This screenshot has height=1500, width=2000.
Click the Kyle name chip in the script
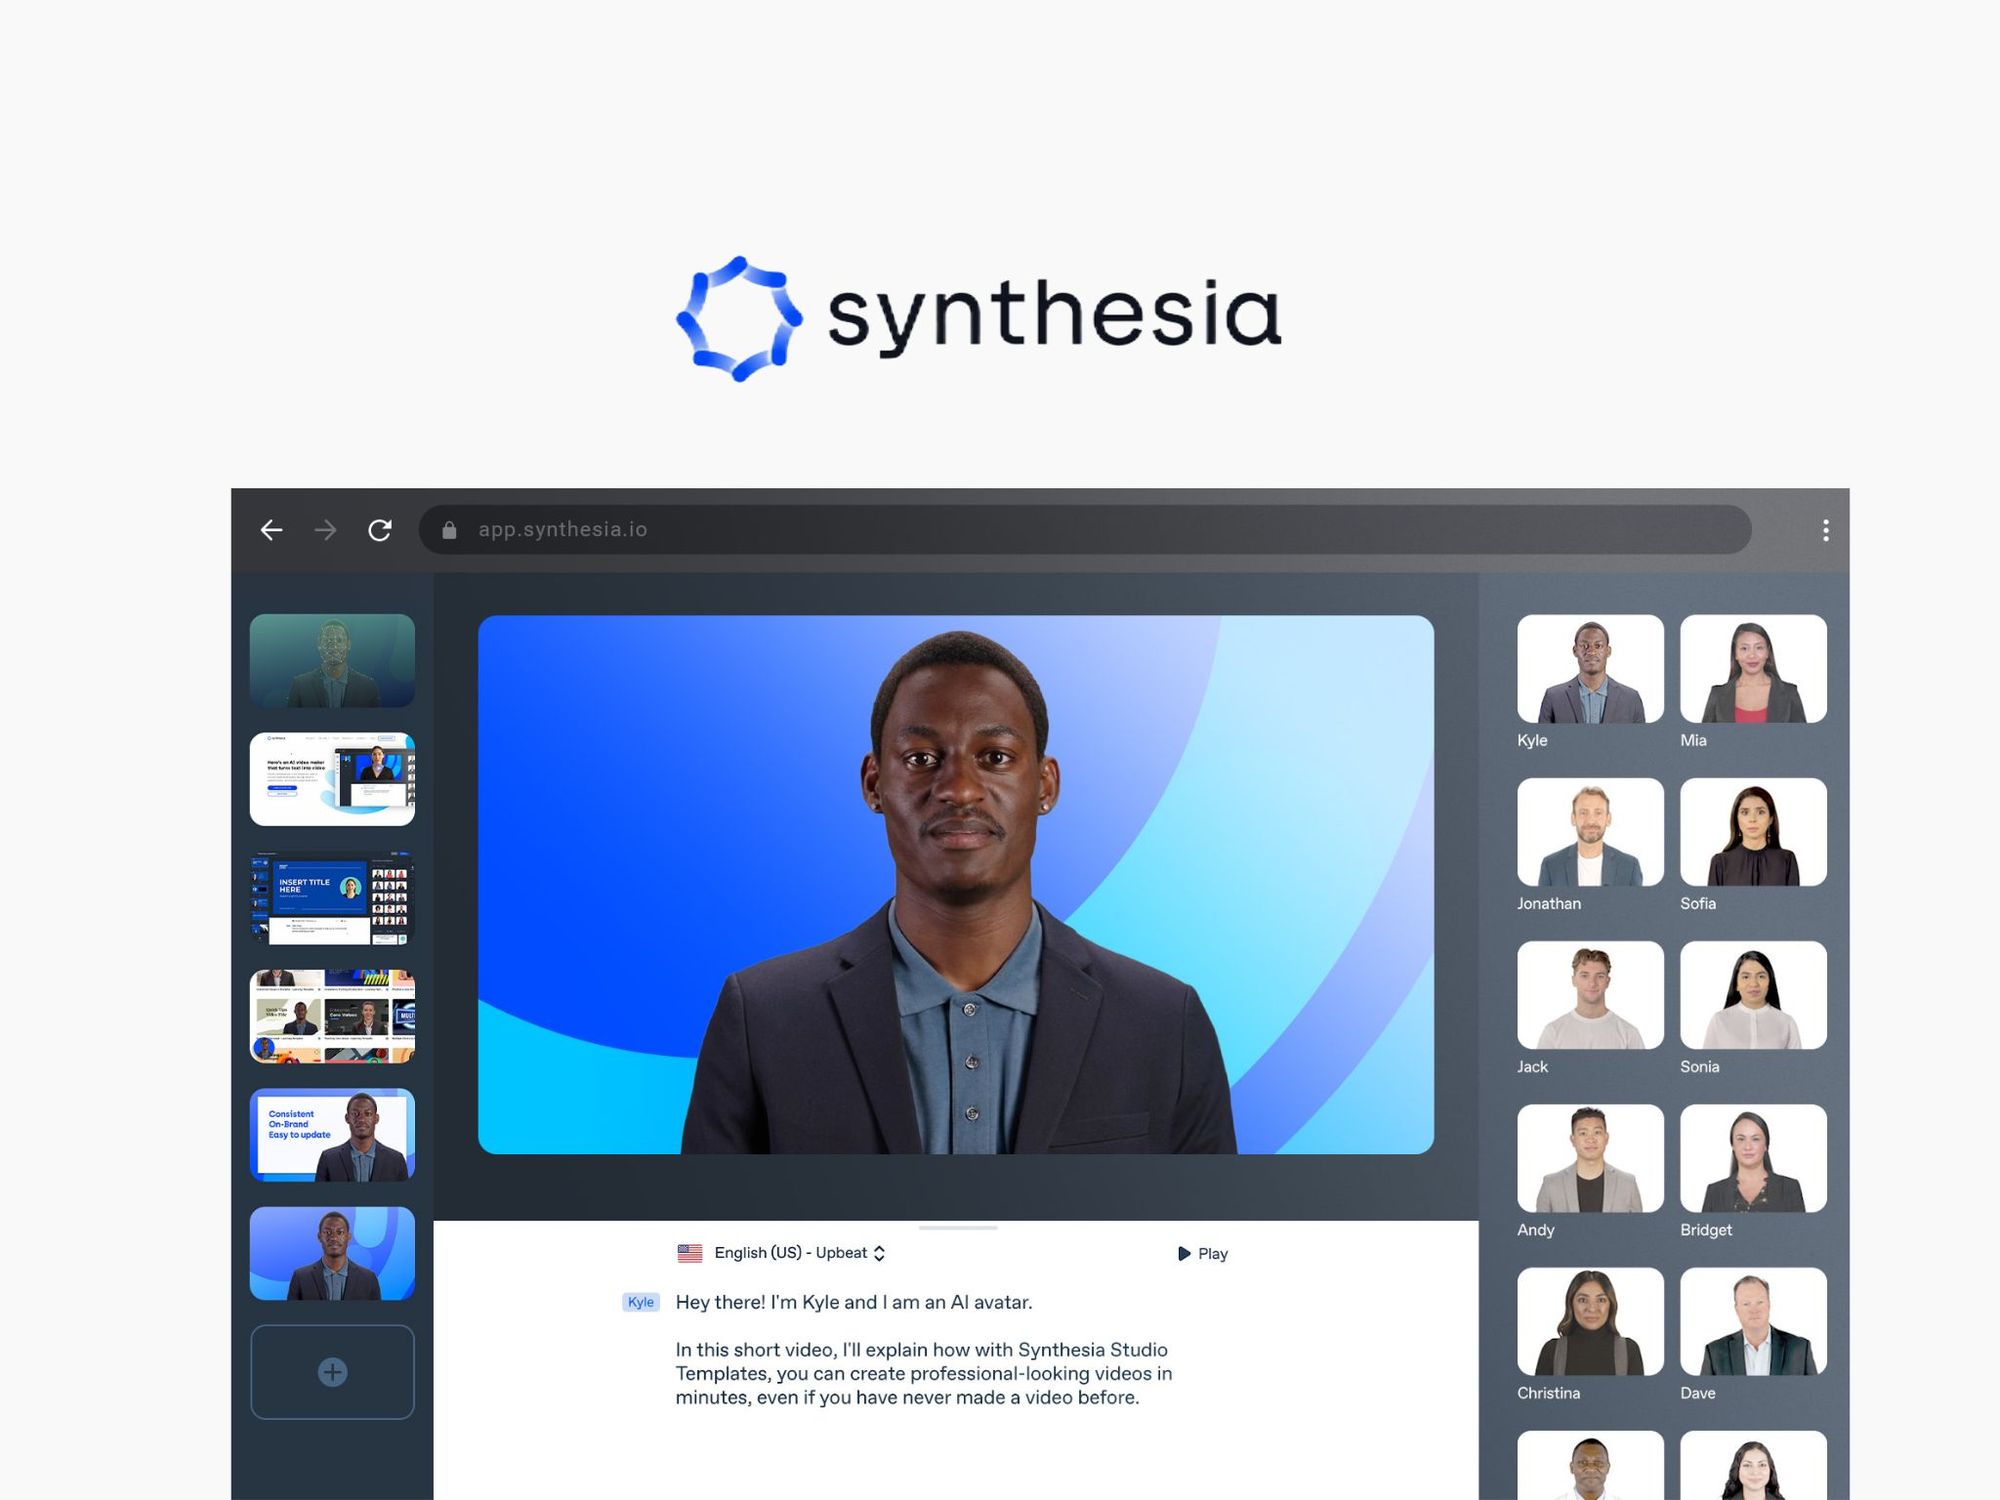641,1302
